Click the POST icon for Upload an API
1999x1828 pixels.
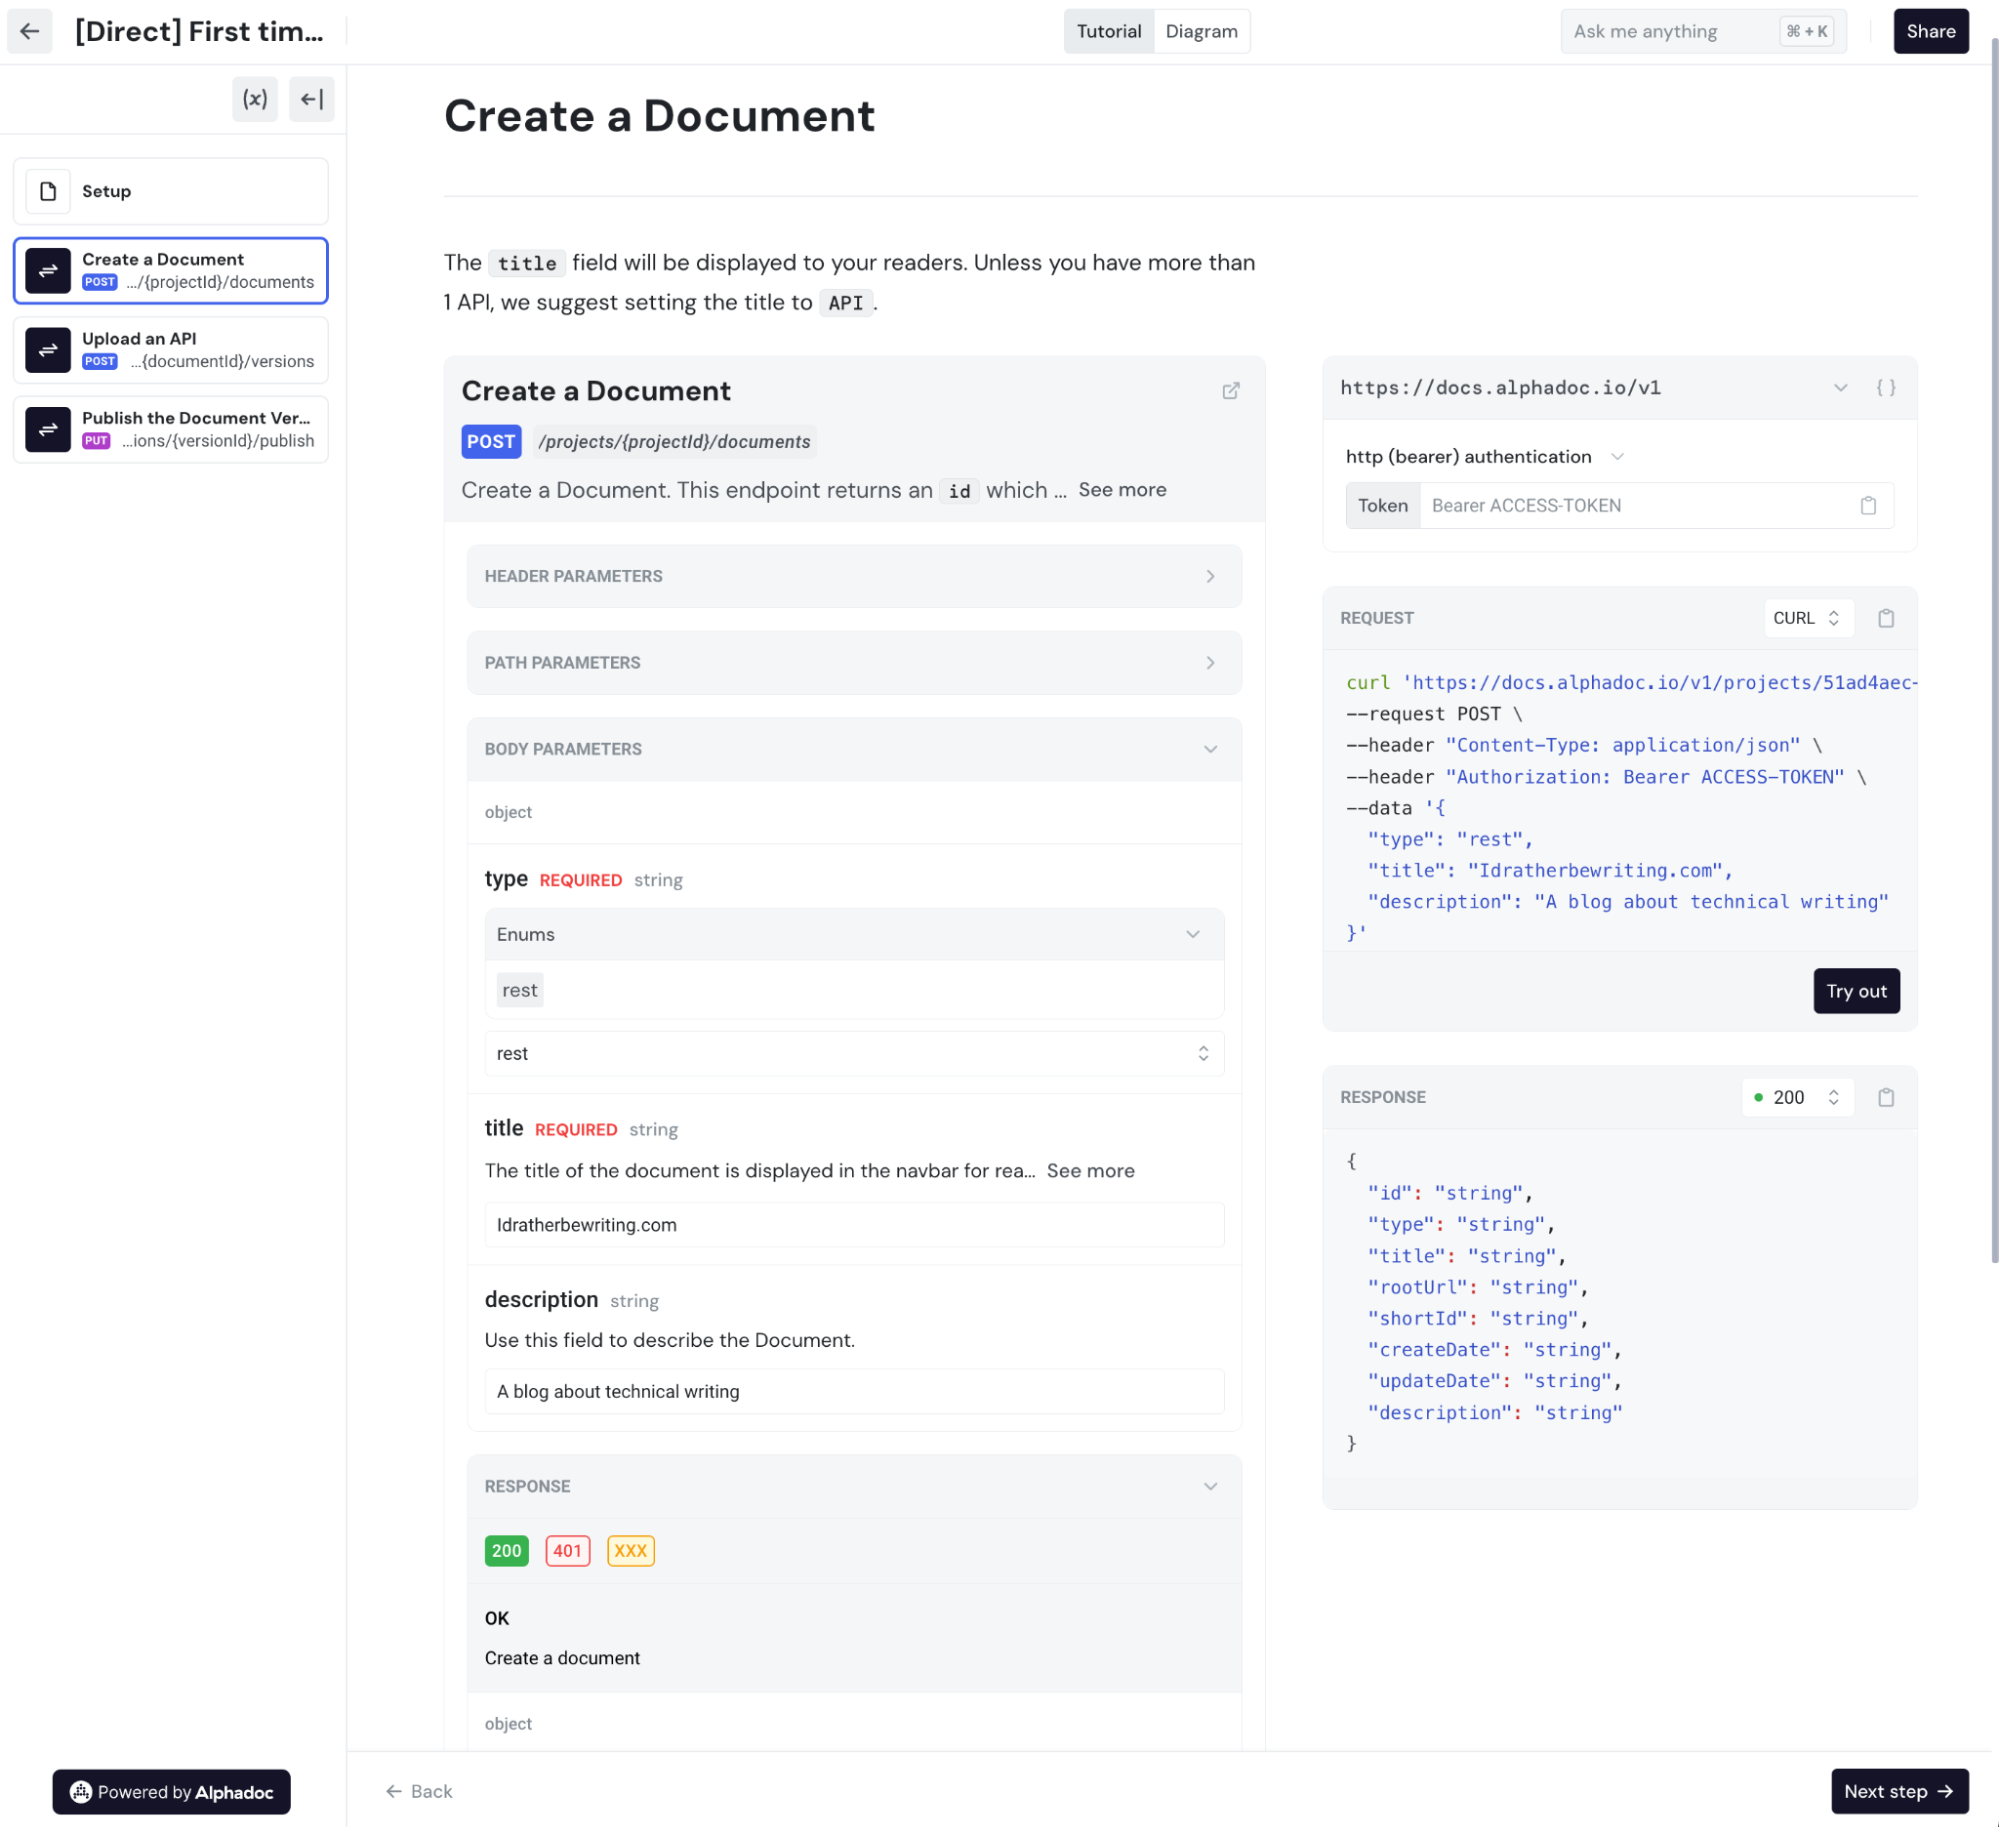coord(101,360)
